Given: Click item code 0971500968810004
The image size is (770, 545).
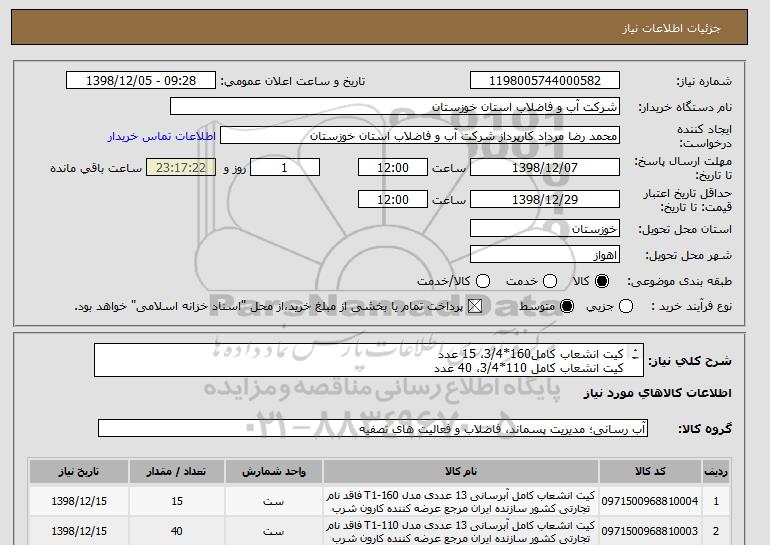Looking at the screenshot, I should click(x=650, y=501).
